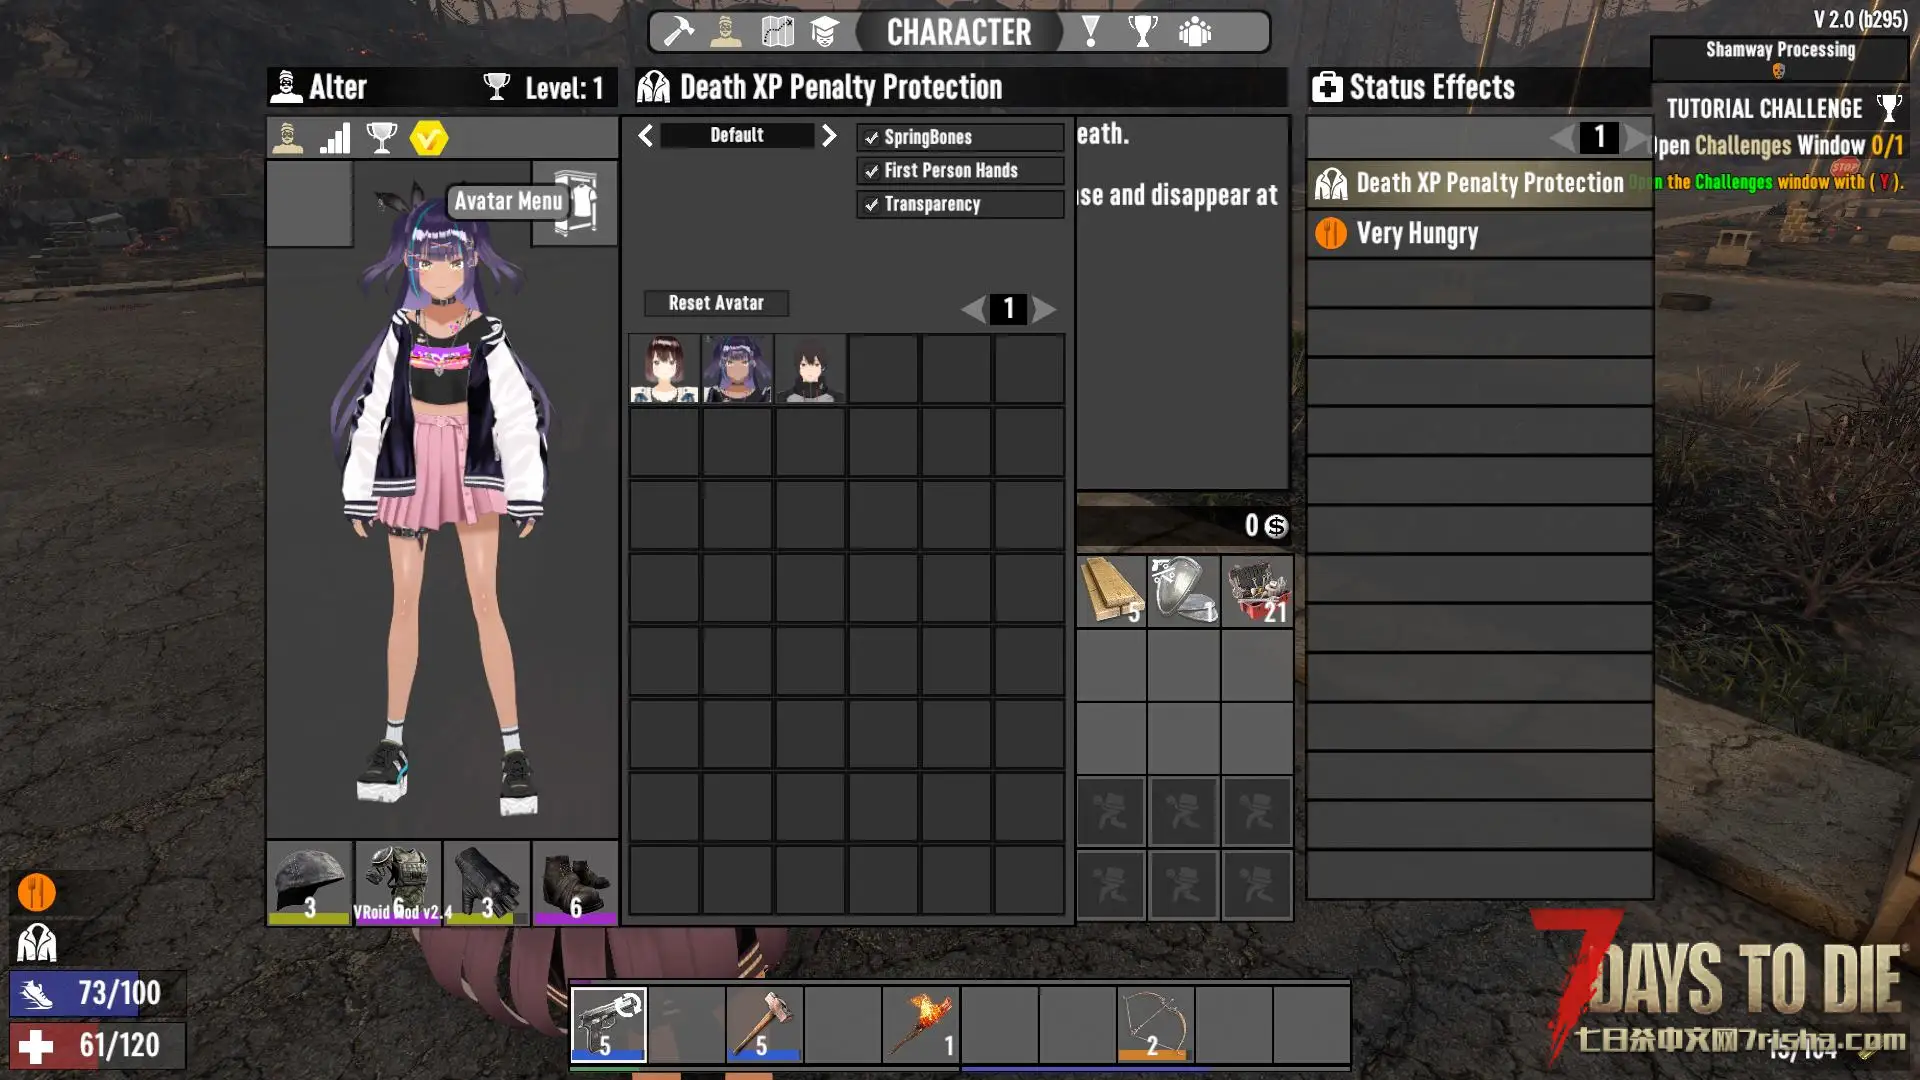Select the boots armor slot
The width and height of the screenshot is (1920, 1080).
(x=575, y=883)
